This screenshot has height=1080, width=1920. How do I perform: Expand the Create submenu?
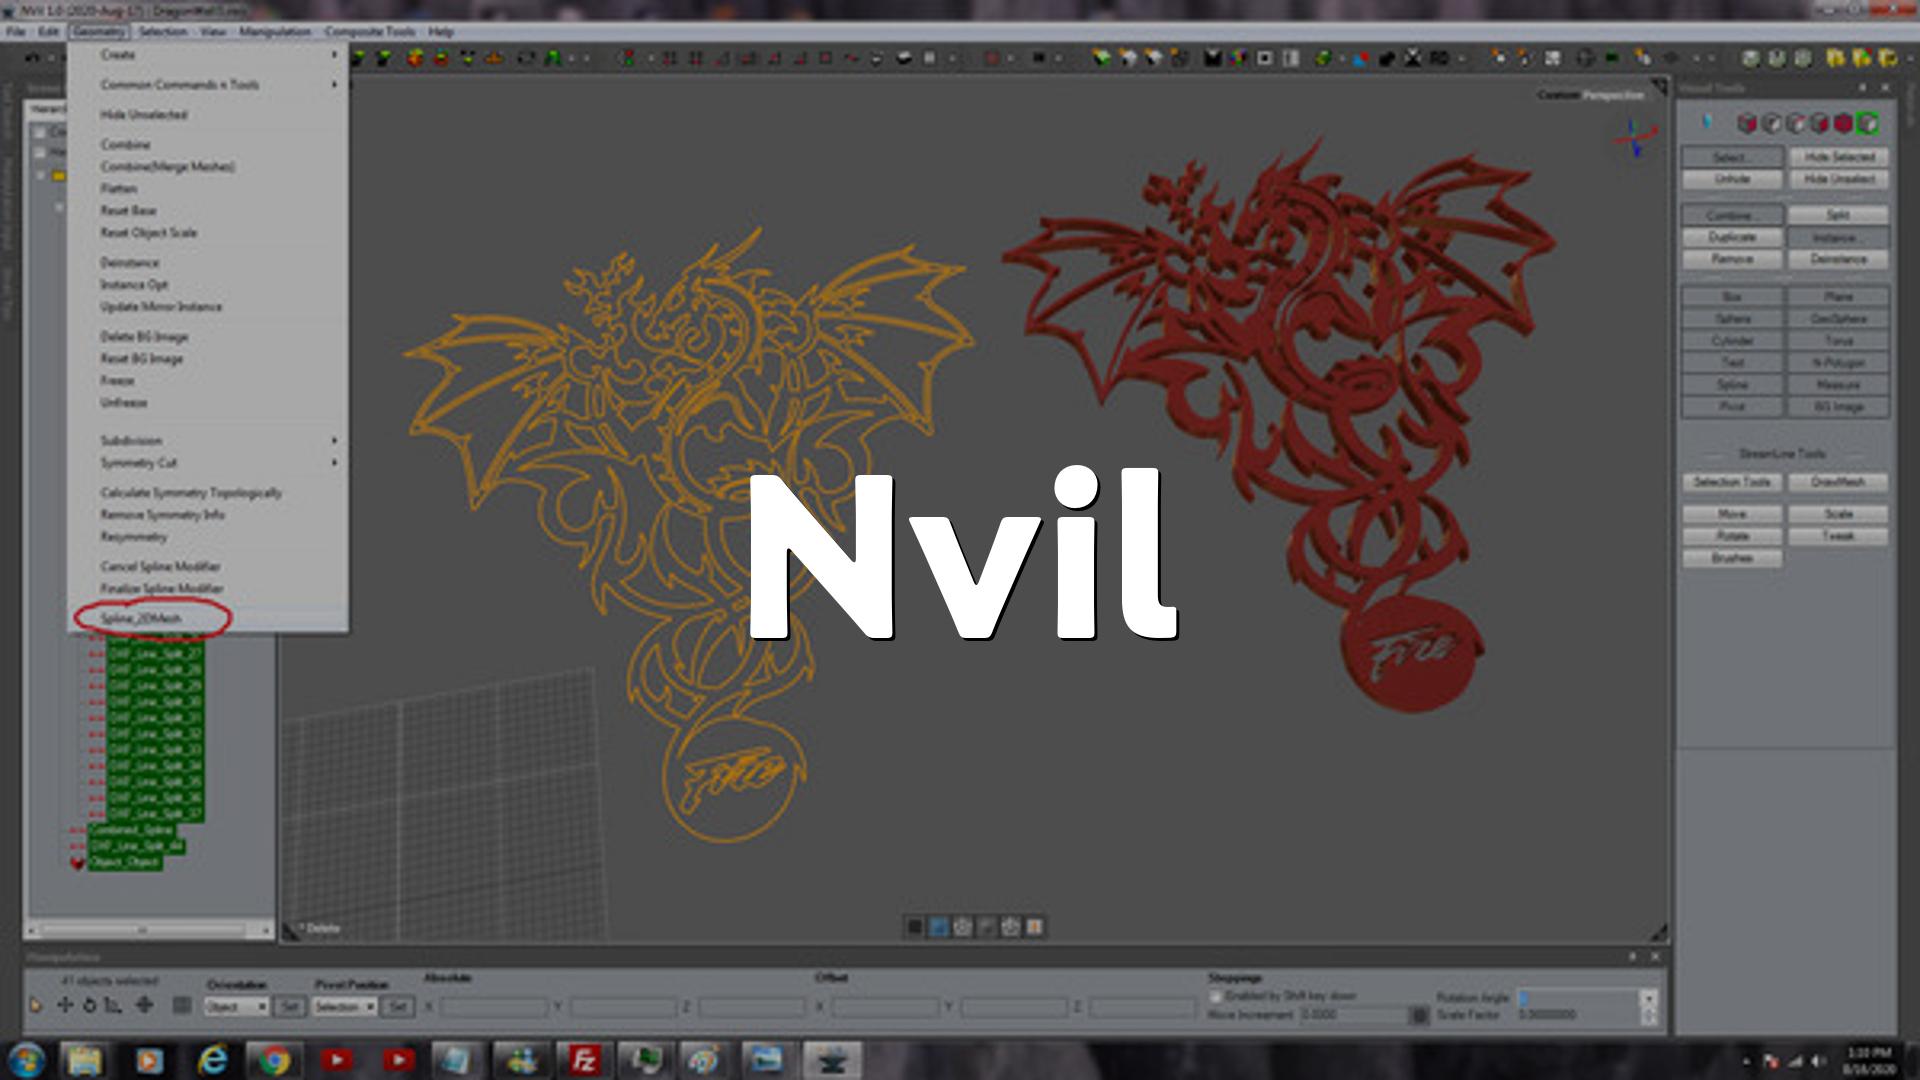(209, 54)
